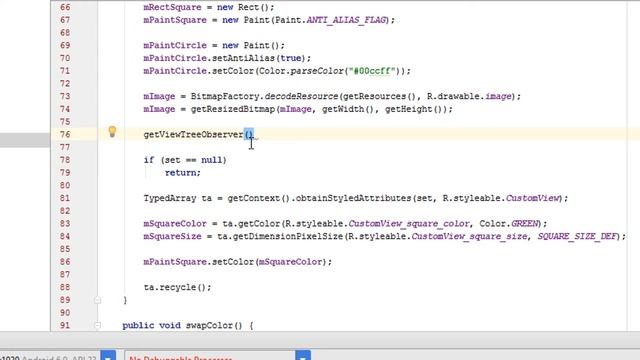Click 'ta.recycle()' on line 88

[175, 287]
